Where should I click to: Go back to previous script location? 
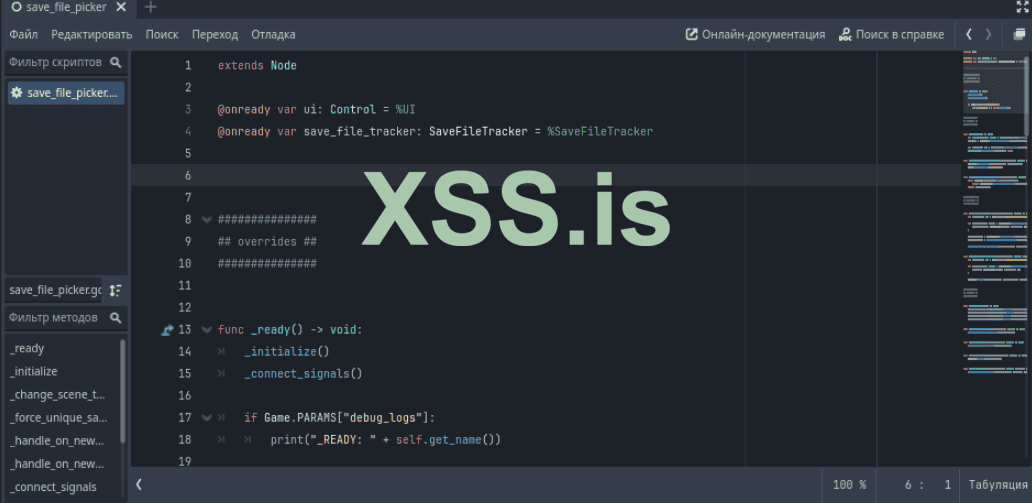(x=969, y=34)
